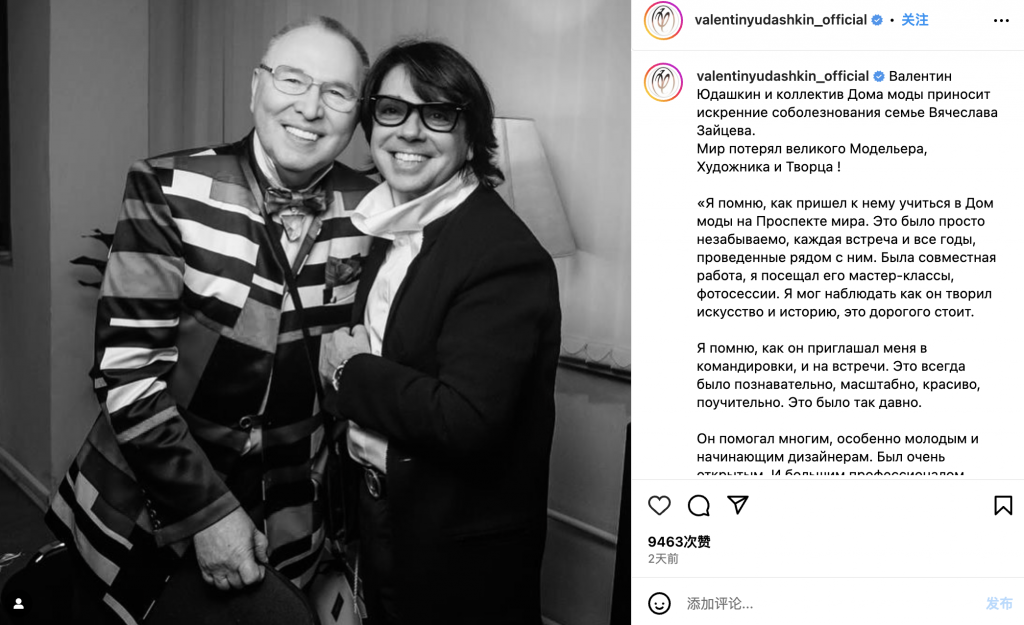Share the post with the paper plane icon

point(737,505)
